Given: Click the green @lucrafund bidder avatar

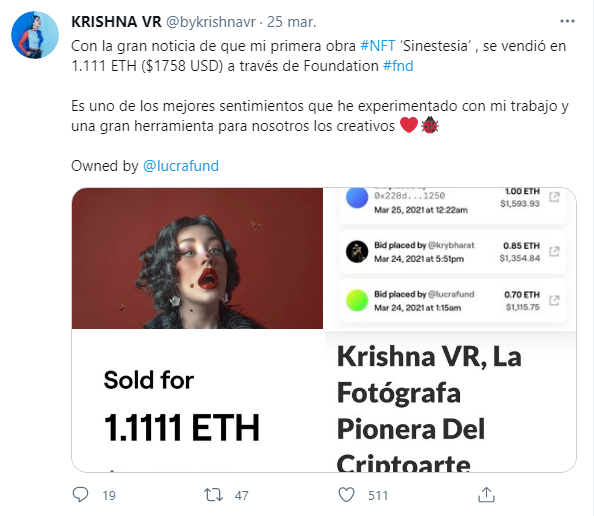Looking at the screenshot, I should (357, 300).
